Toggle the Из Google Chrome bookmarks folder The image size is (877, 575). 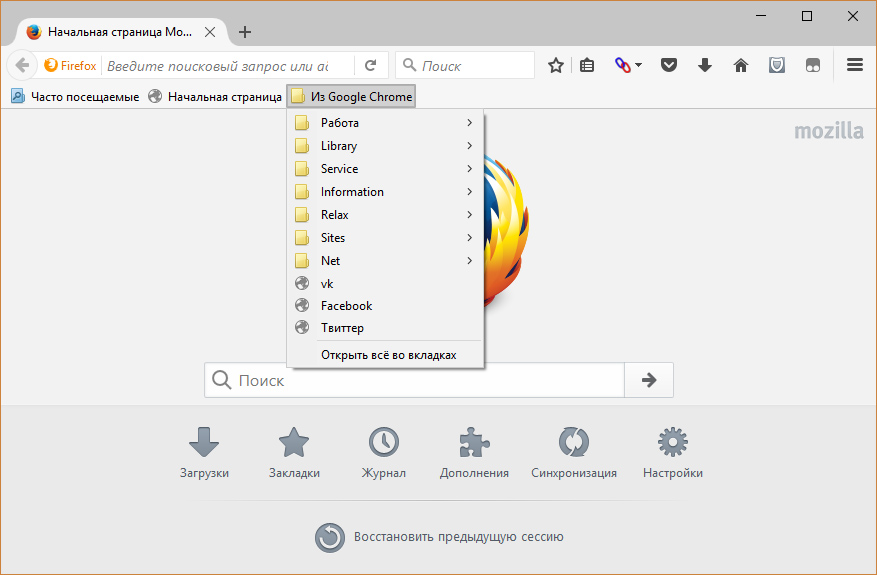(351, 96)
